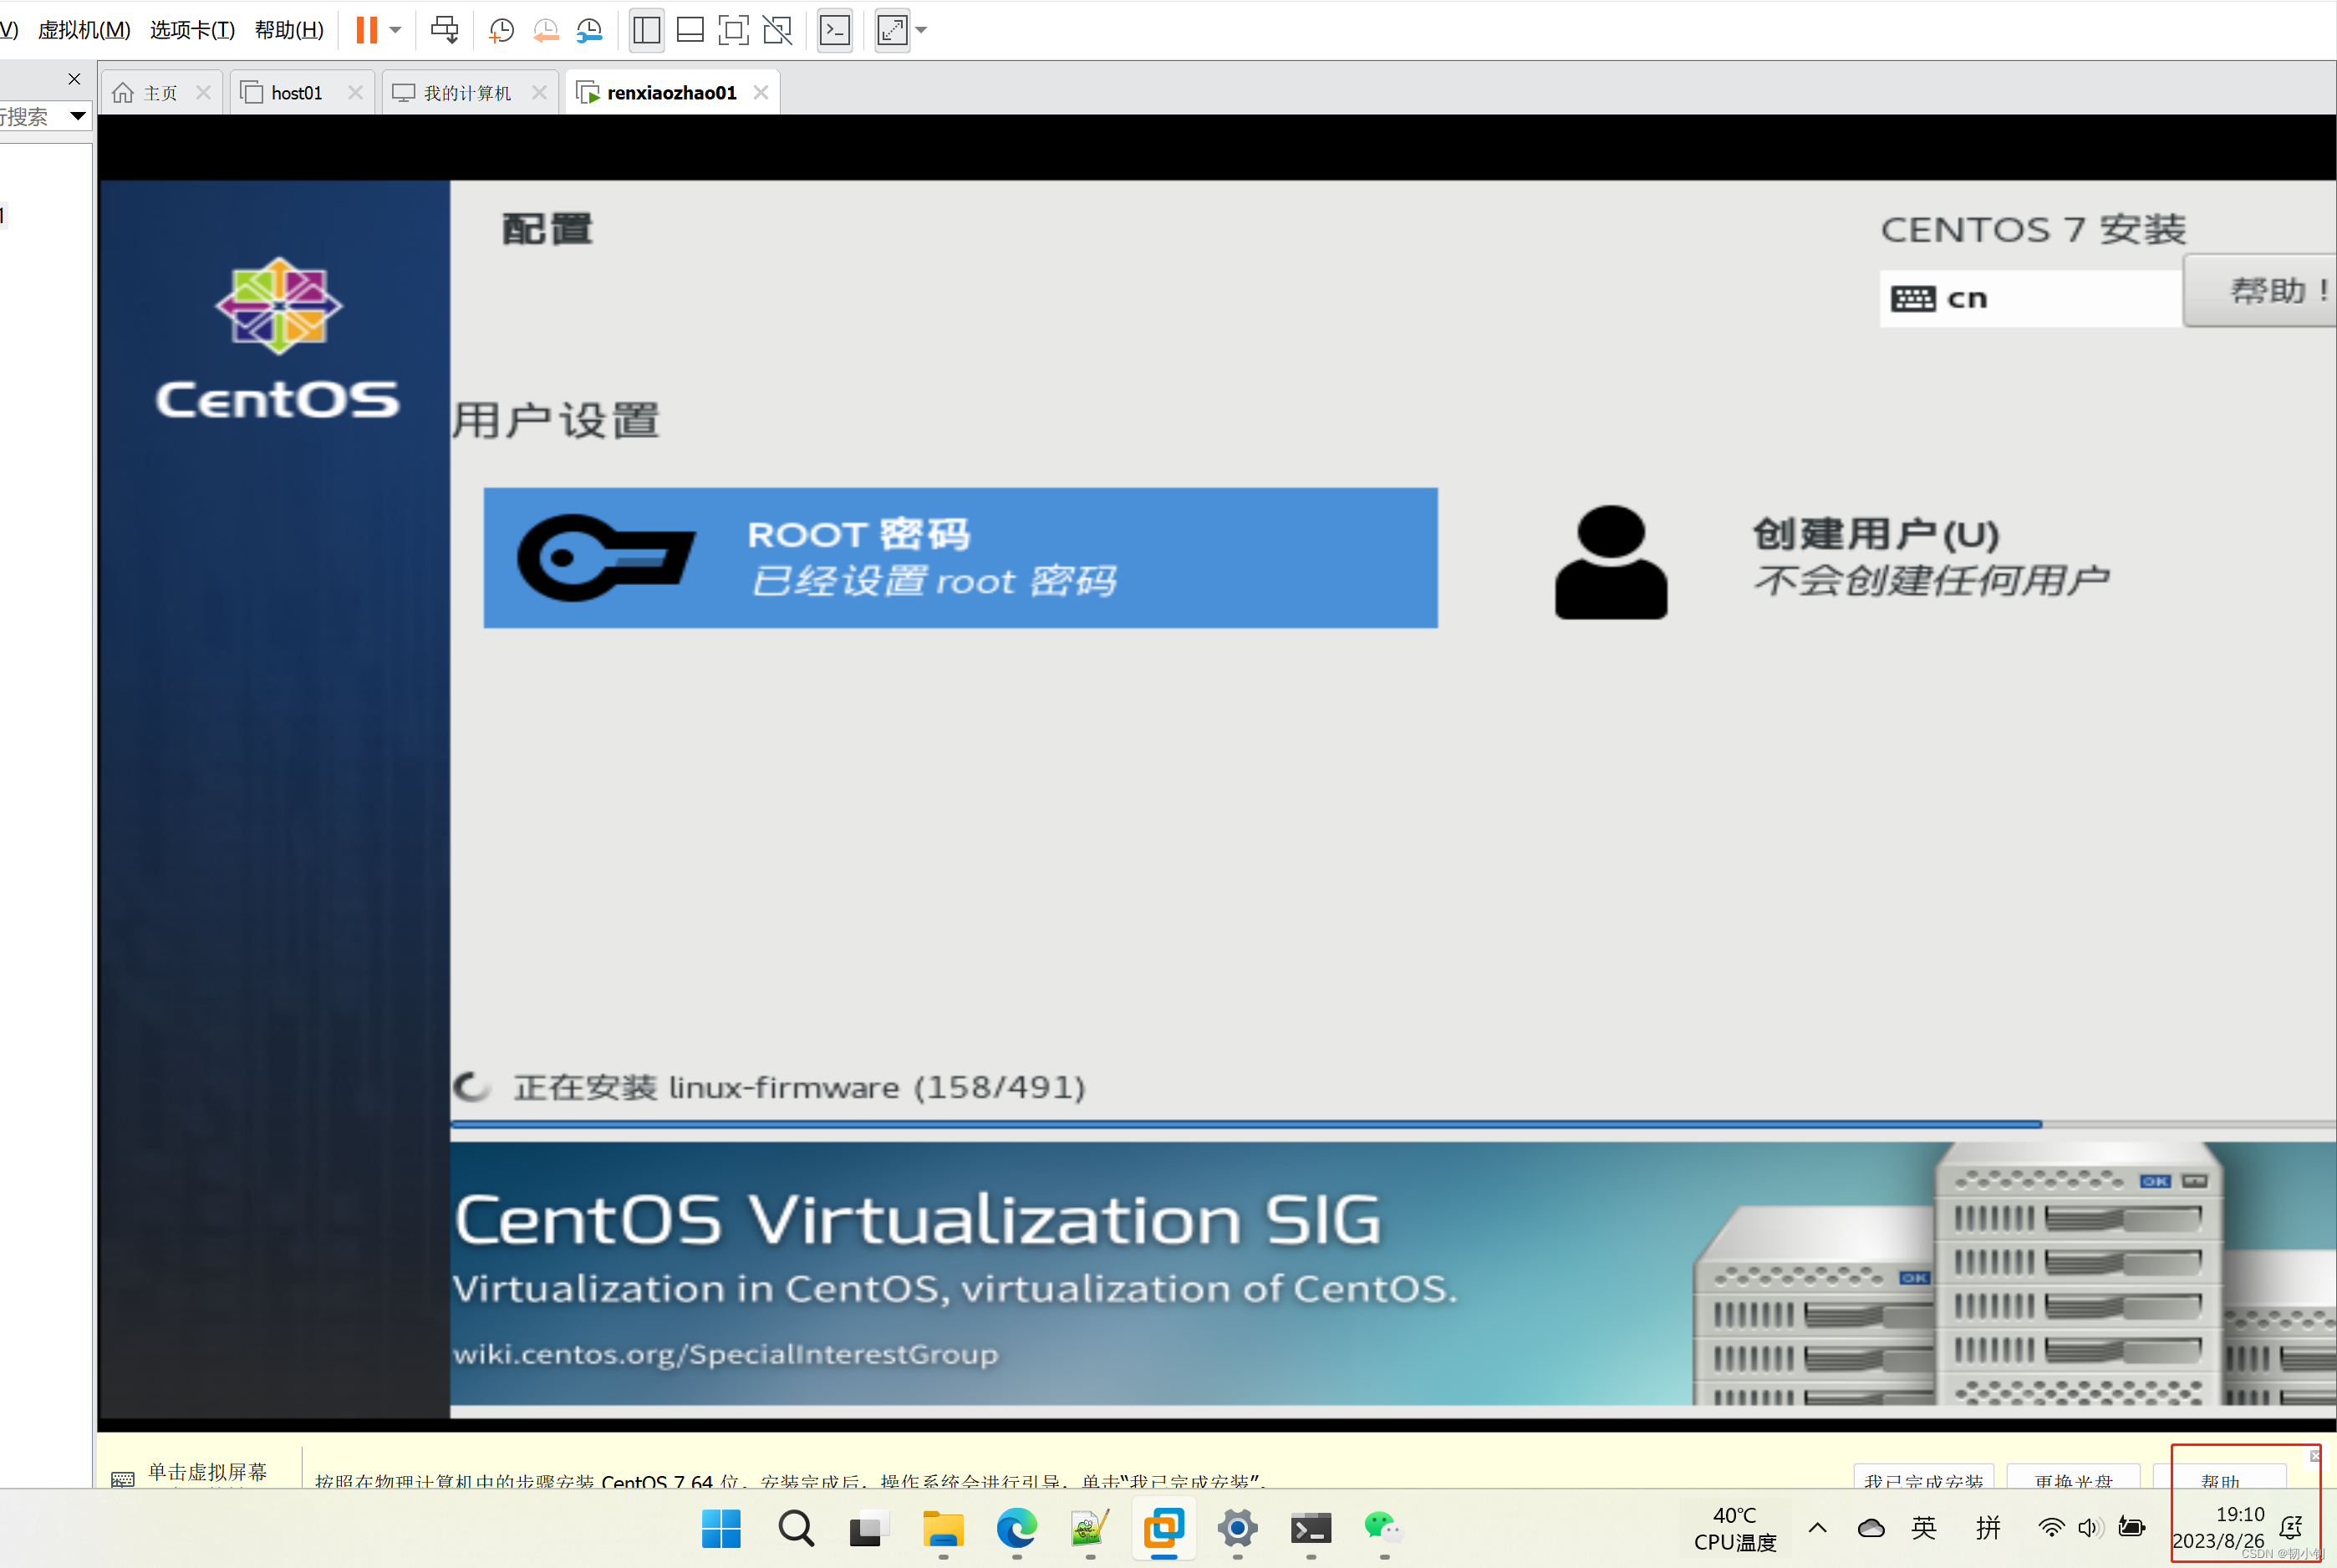Click the installation progress bar

tap(1245, 1125)
